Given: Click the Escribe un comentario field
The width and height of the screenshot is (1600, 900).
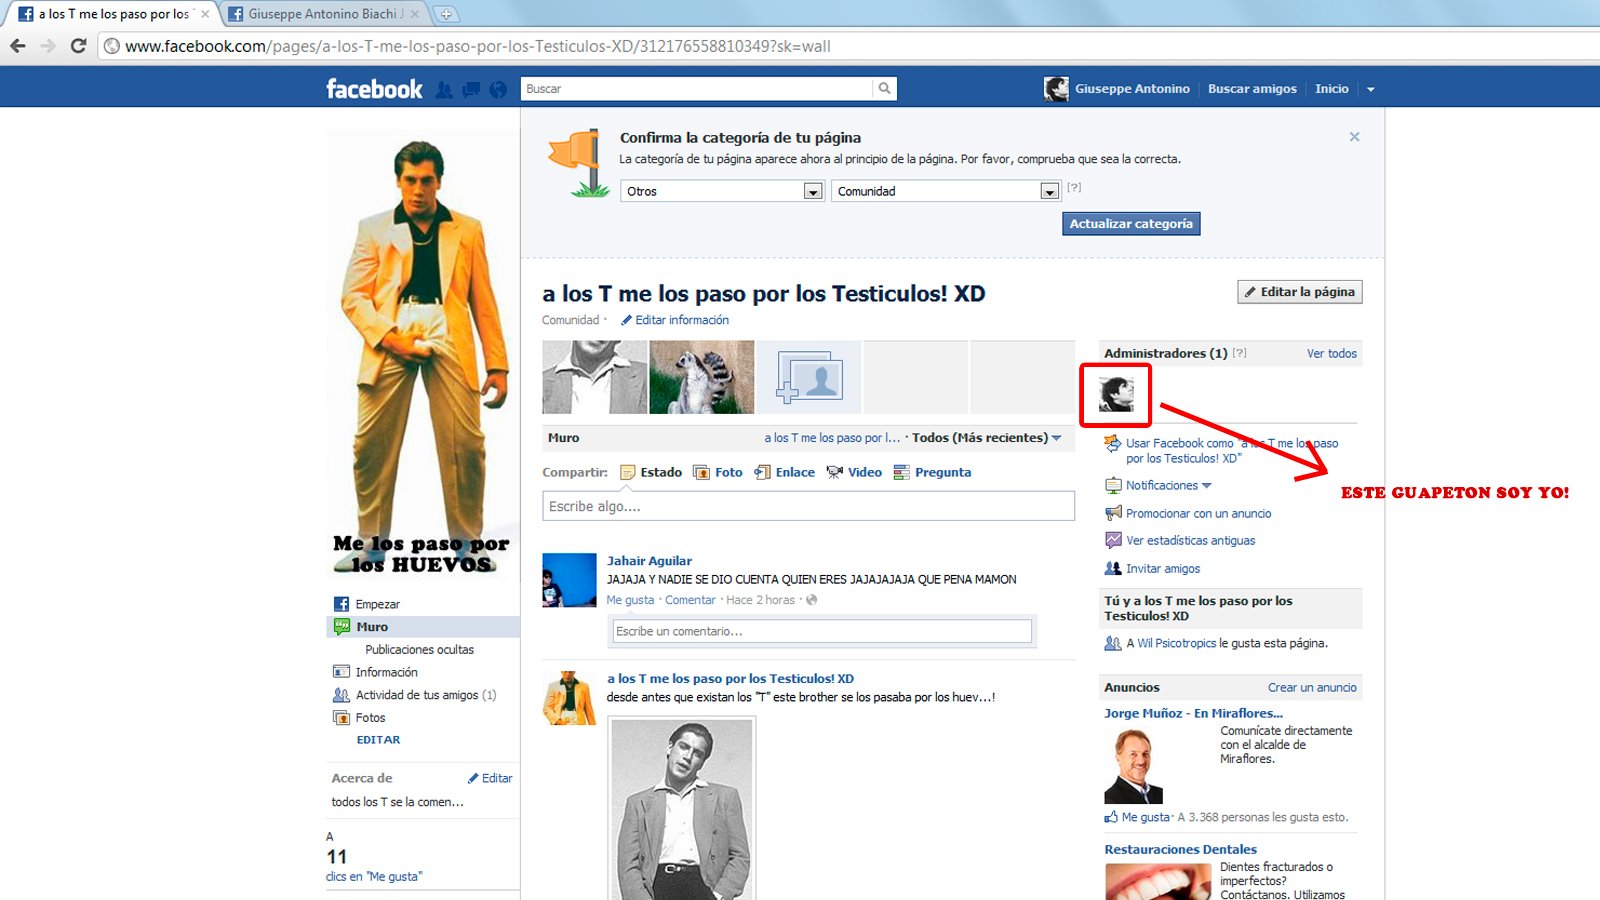Looking at the screenshot, I should (821, 631).
